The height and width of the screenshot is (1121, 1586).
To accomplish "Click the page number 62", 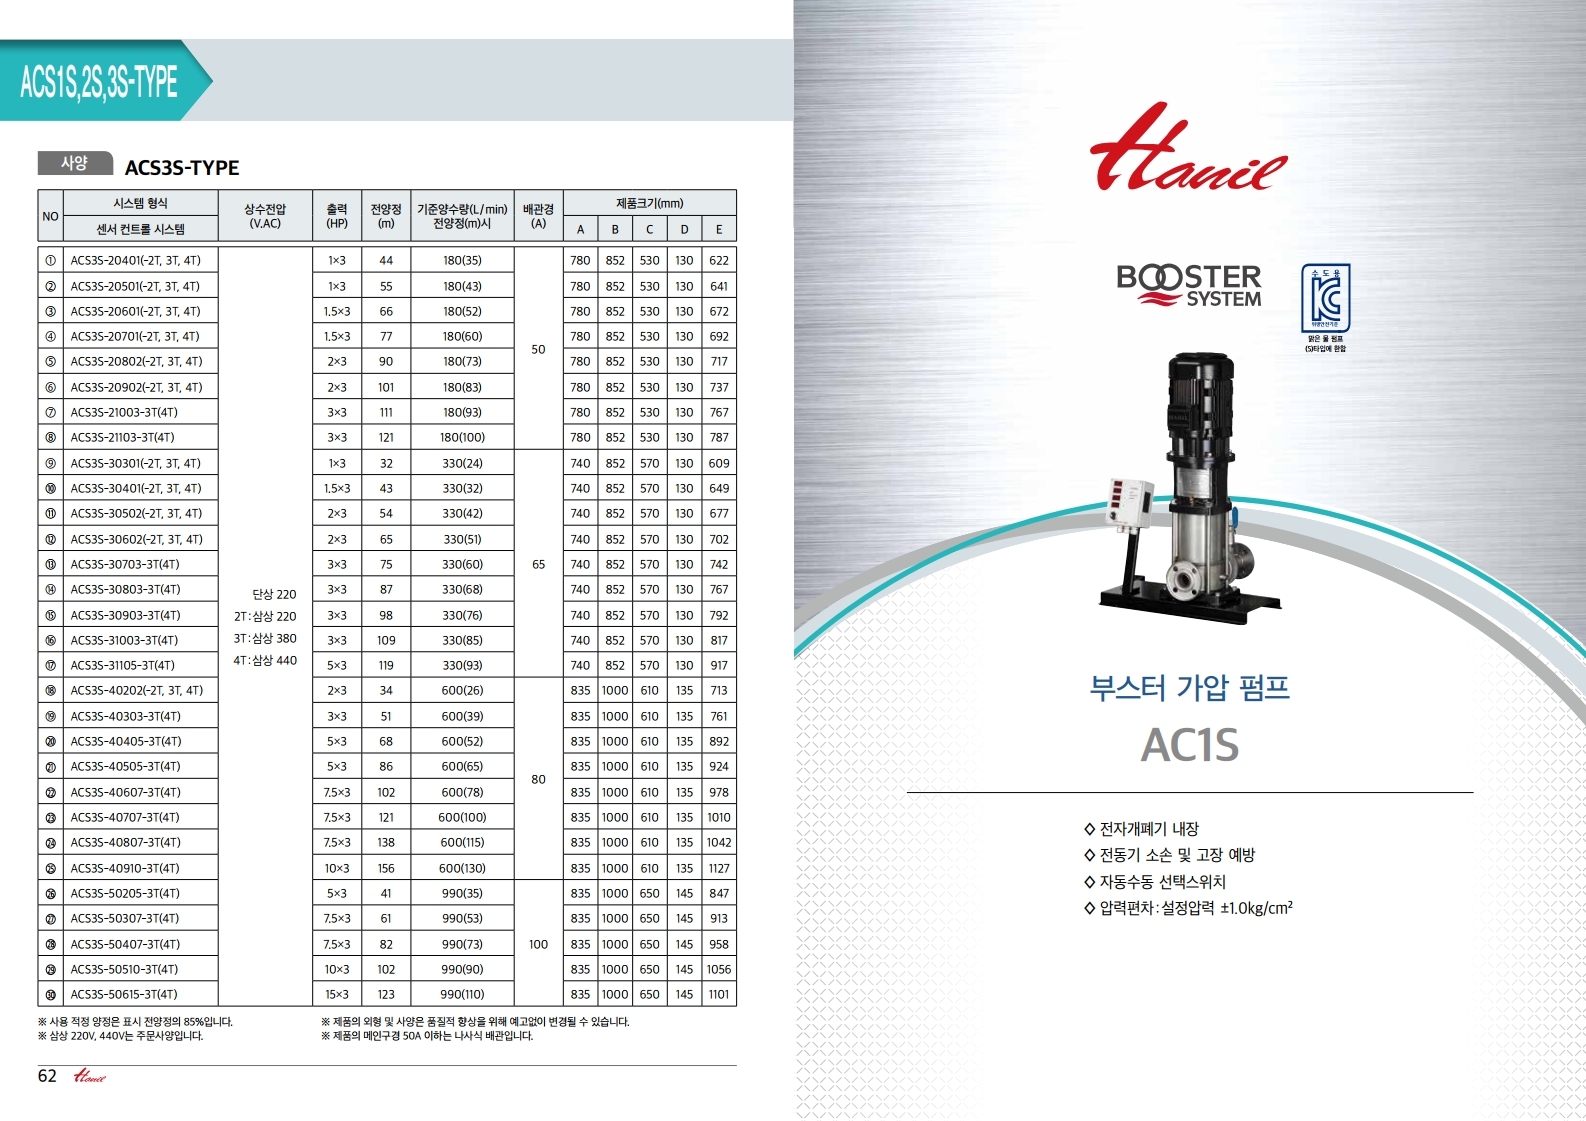I will point(47,1076).
